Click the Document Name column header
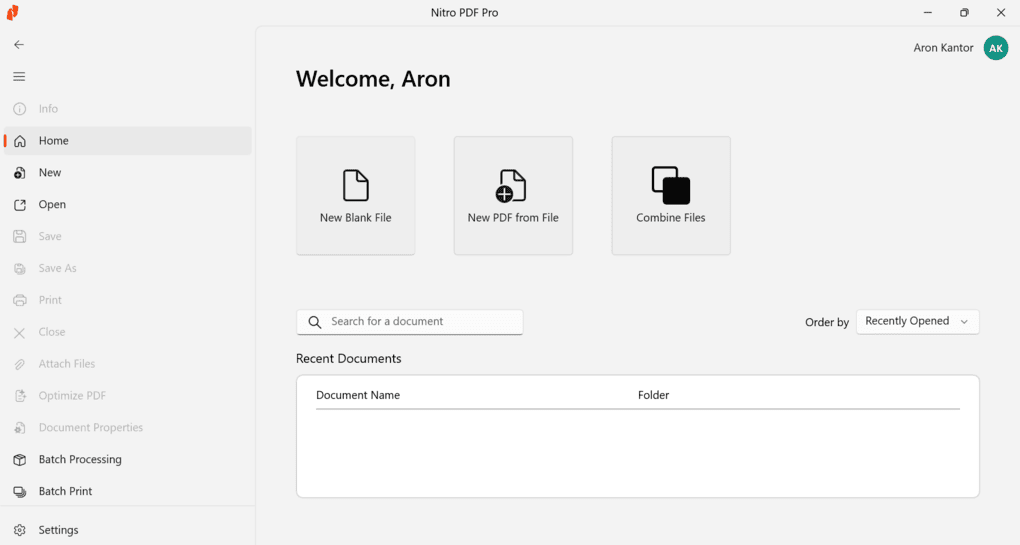The height and width of the screenshot is (545, 1020). 358,395
